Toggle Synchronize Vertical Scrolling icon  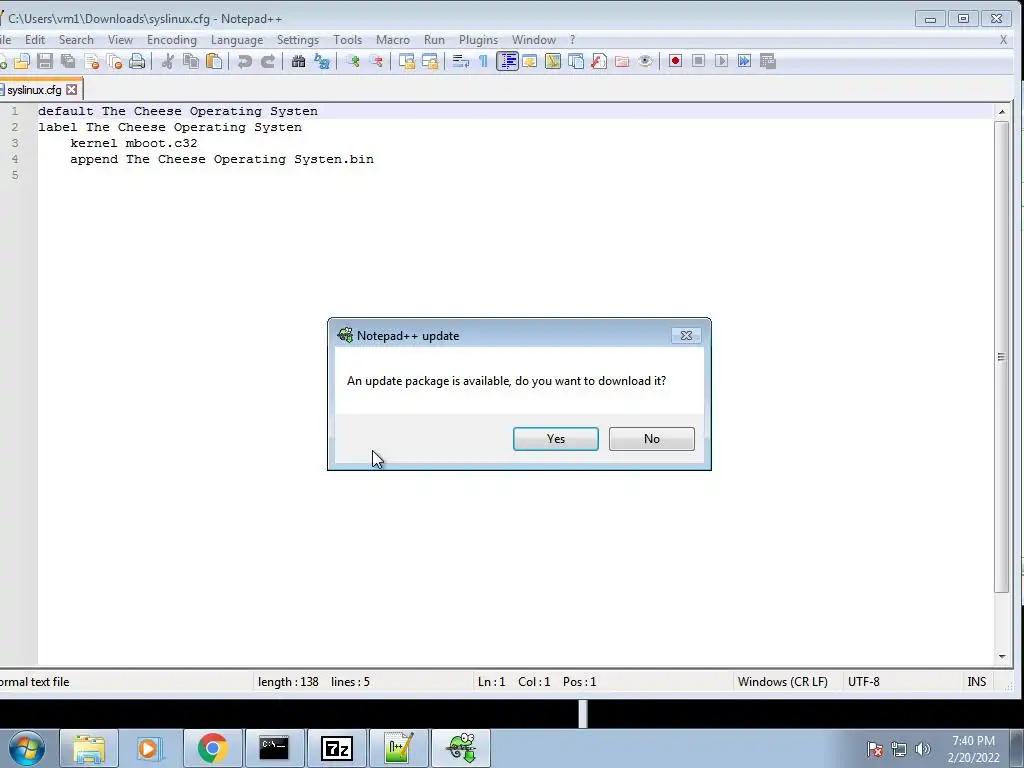tap(407, 61)
